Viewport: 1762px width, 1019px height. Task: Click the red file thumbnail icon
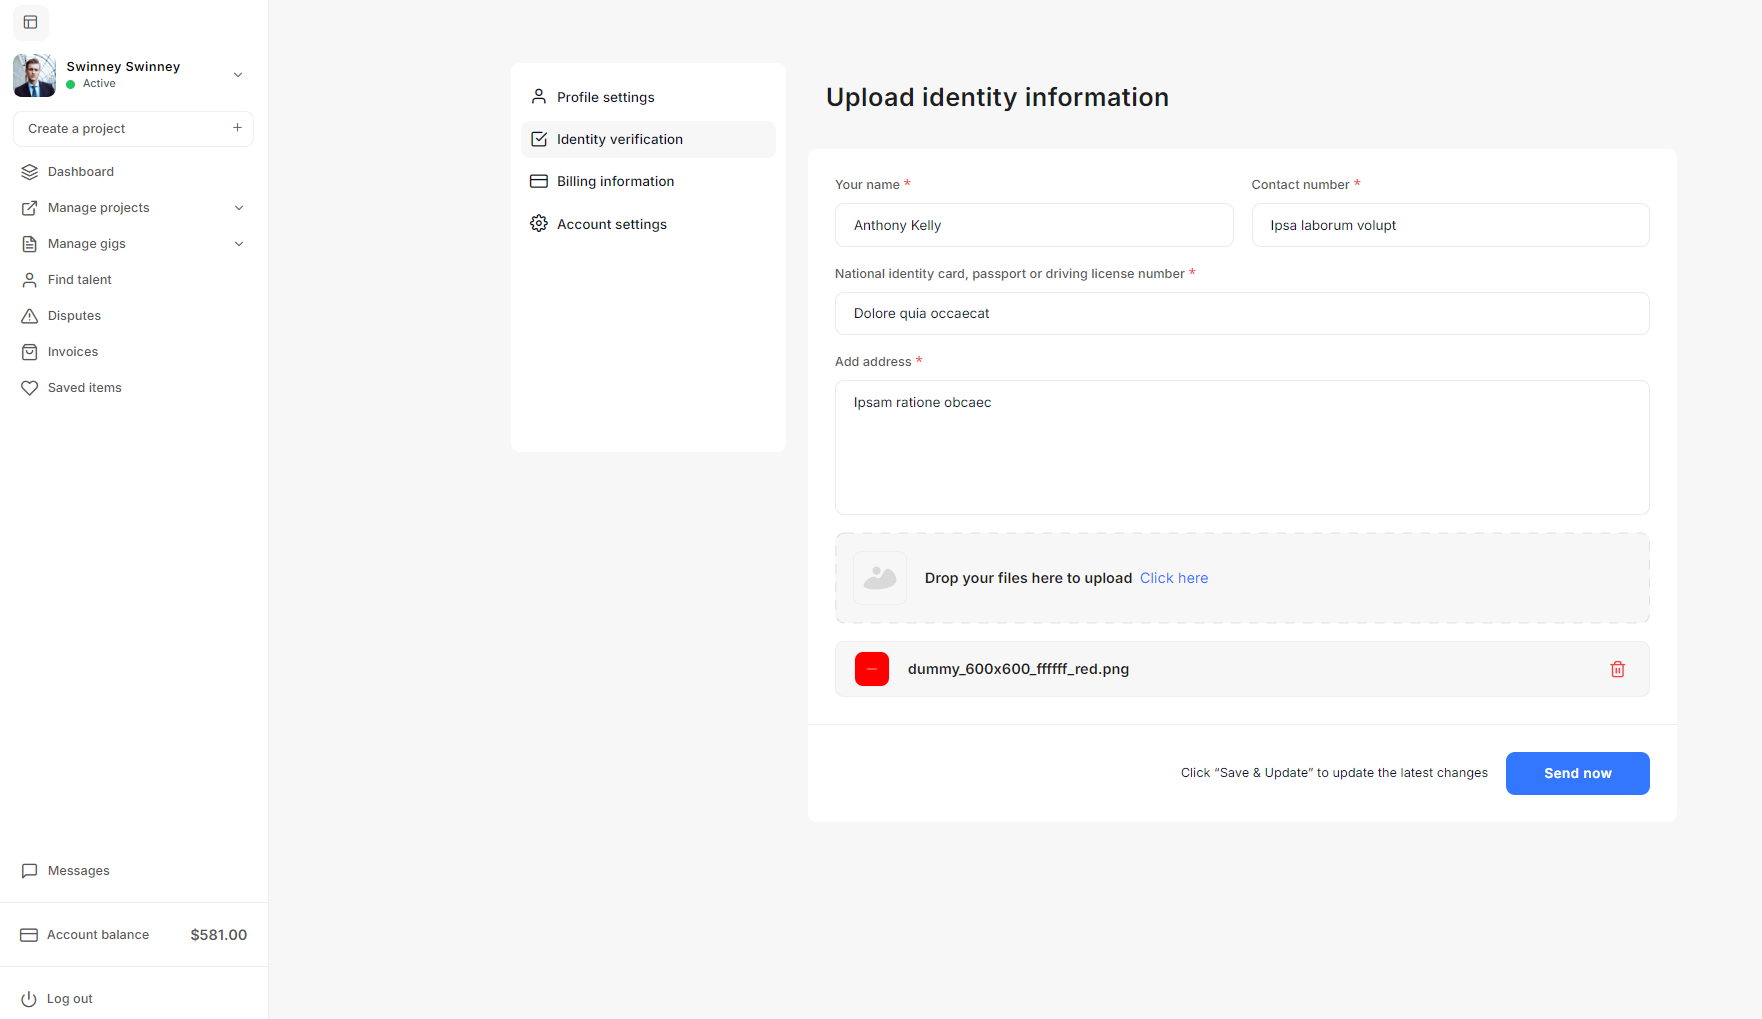(x=871, y=669)
